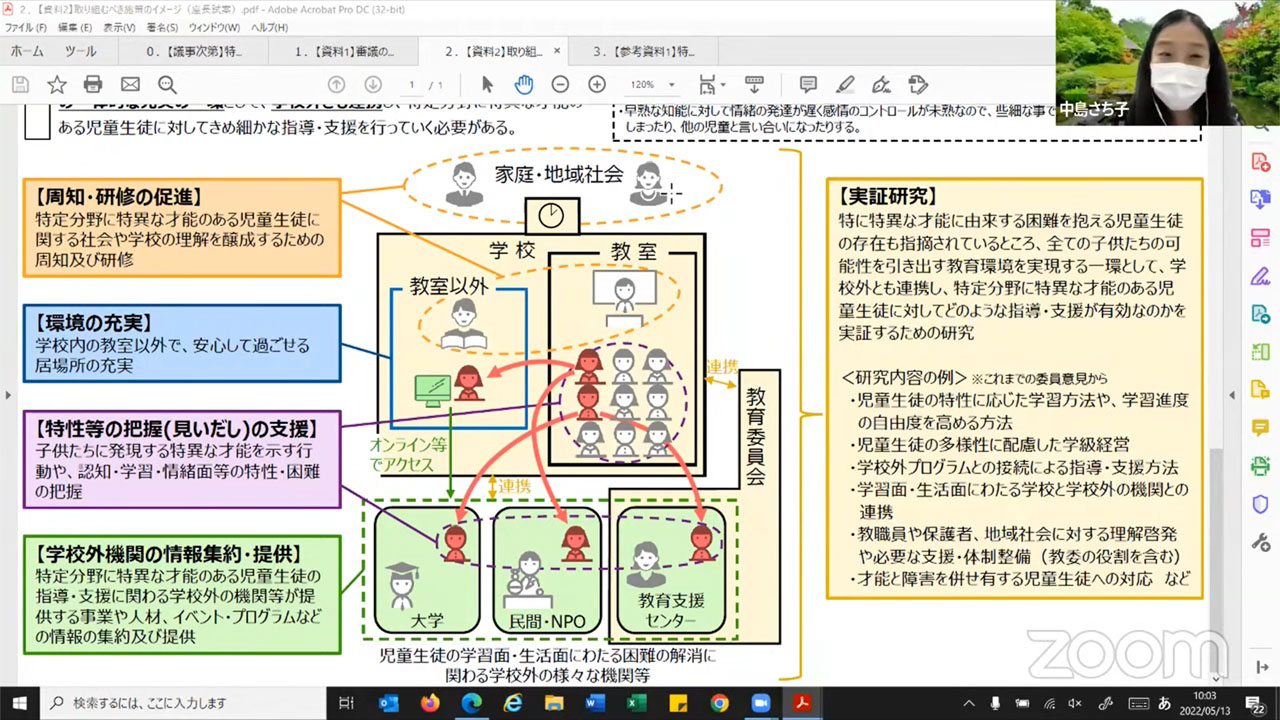Open Windows Start menu

(21, 702)
